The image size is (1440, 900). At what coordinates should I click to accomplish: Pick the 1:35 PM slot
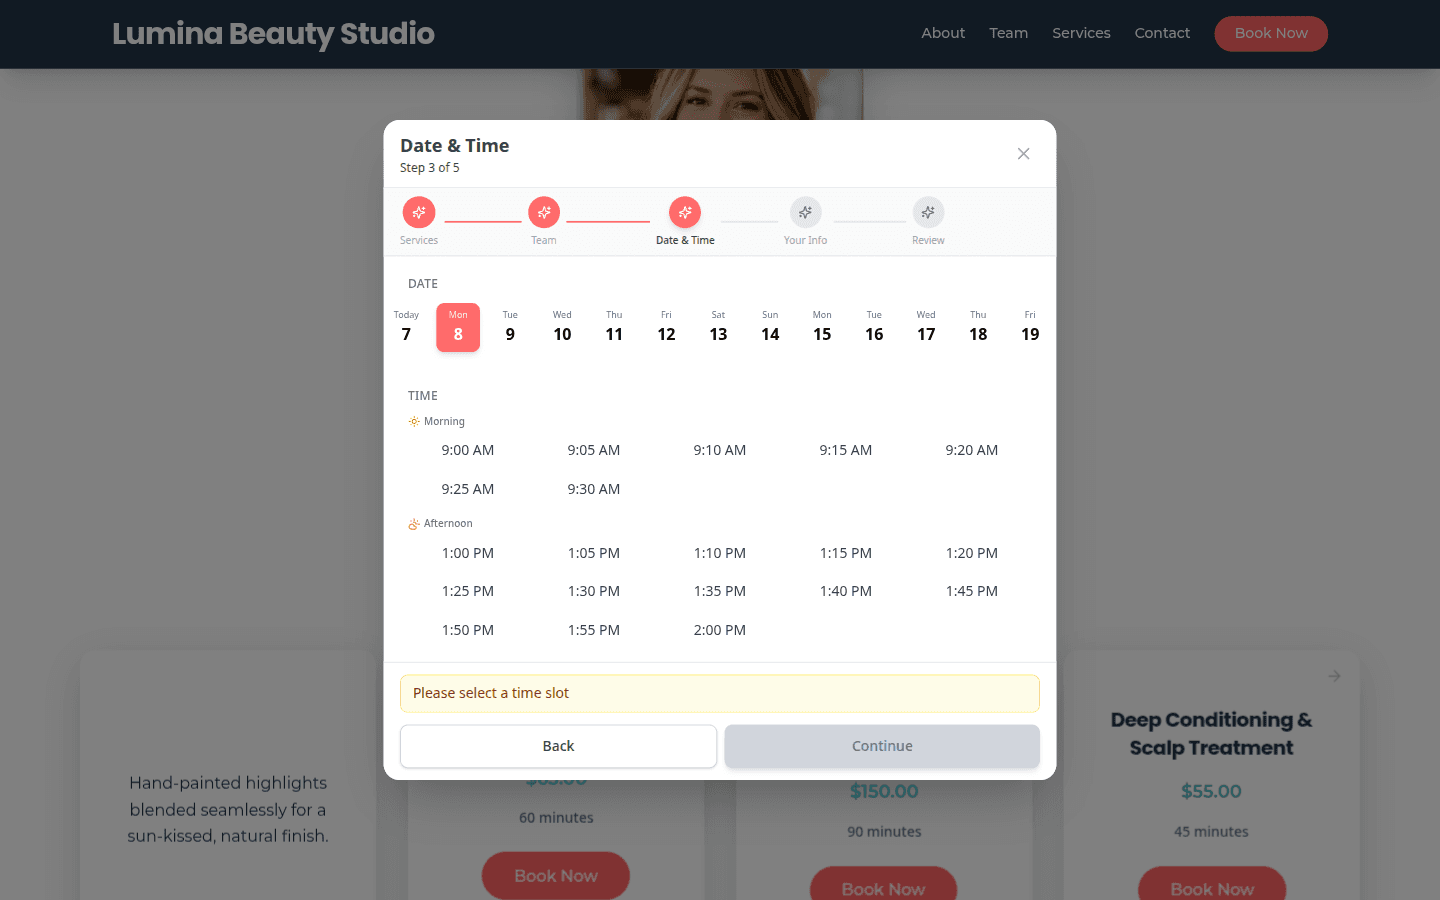pos(720,591)
